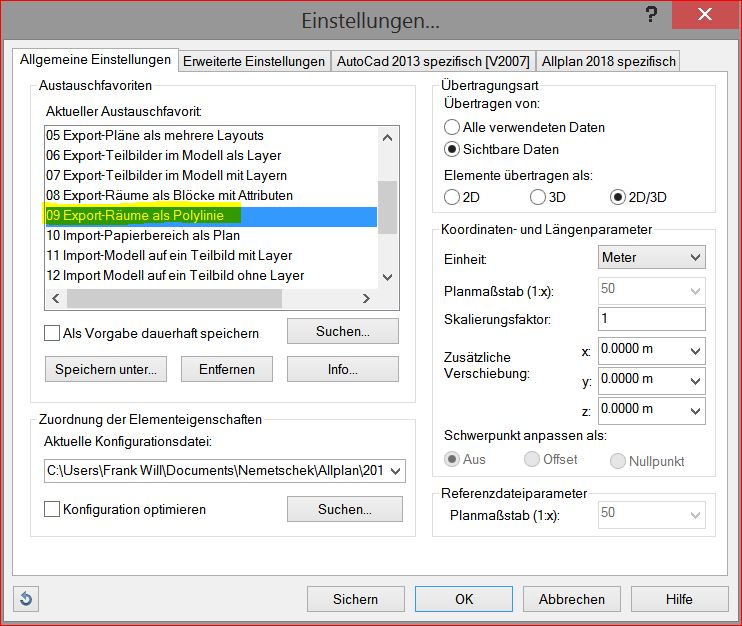
Task: Toggle 'Konfiguration optimieren' checkbox
Action: pyautogui.click(x=53, y=509)
